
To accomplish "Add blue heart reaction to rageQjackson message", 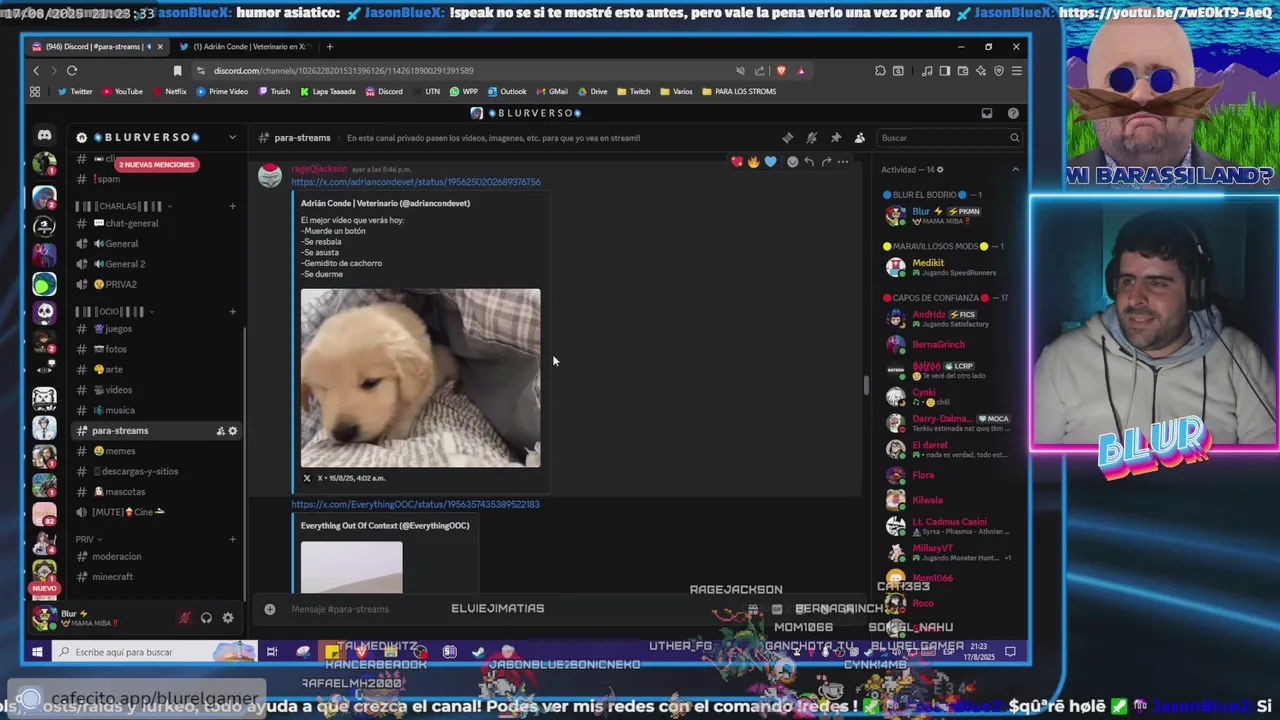I will point(770,161).
